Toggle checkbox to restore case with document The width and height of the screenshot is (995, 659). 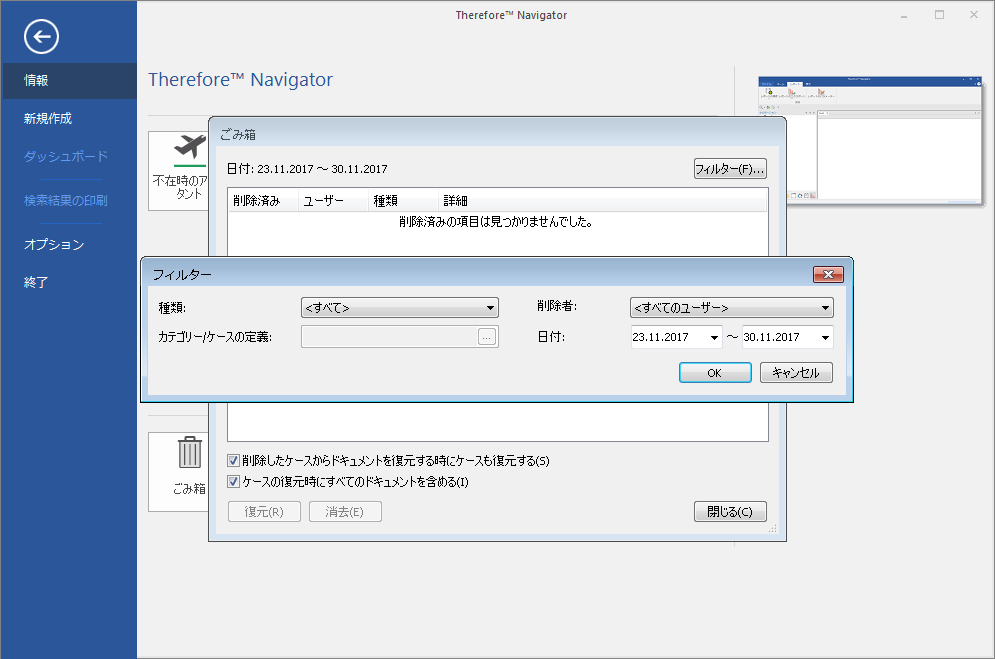(234, 460)
